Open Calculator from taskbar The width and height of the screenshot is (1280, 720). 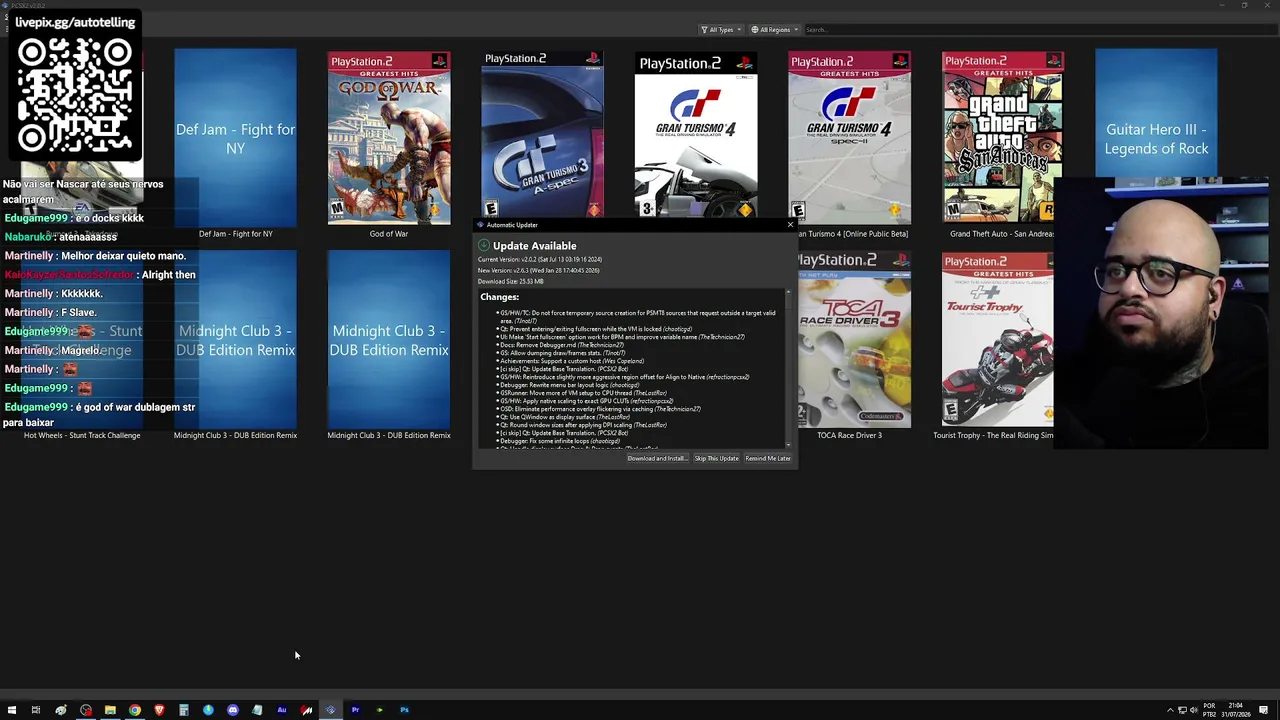184,710
